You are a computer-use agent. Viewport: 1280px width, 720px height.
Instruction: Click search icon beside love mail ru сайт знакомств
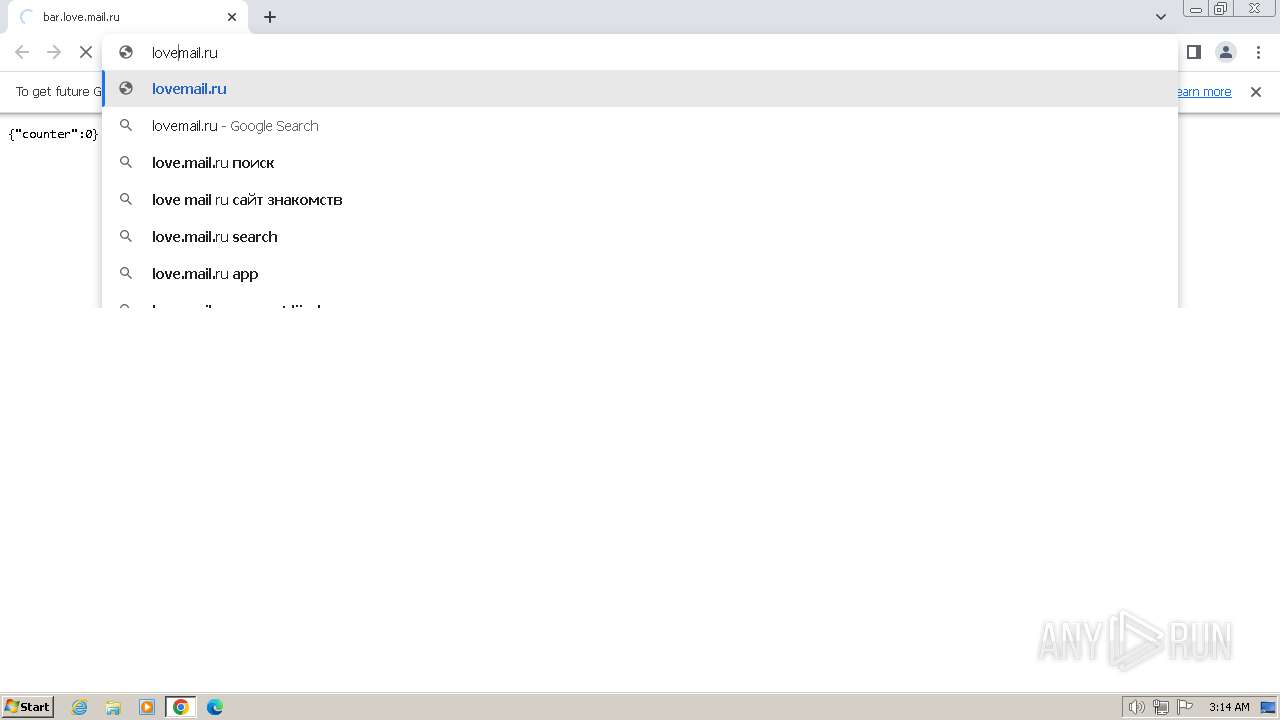click(126, 200)
